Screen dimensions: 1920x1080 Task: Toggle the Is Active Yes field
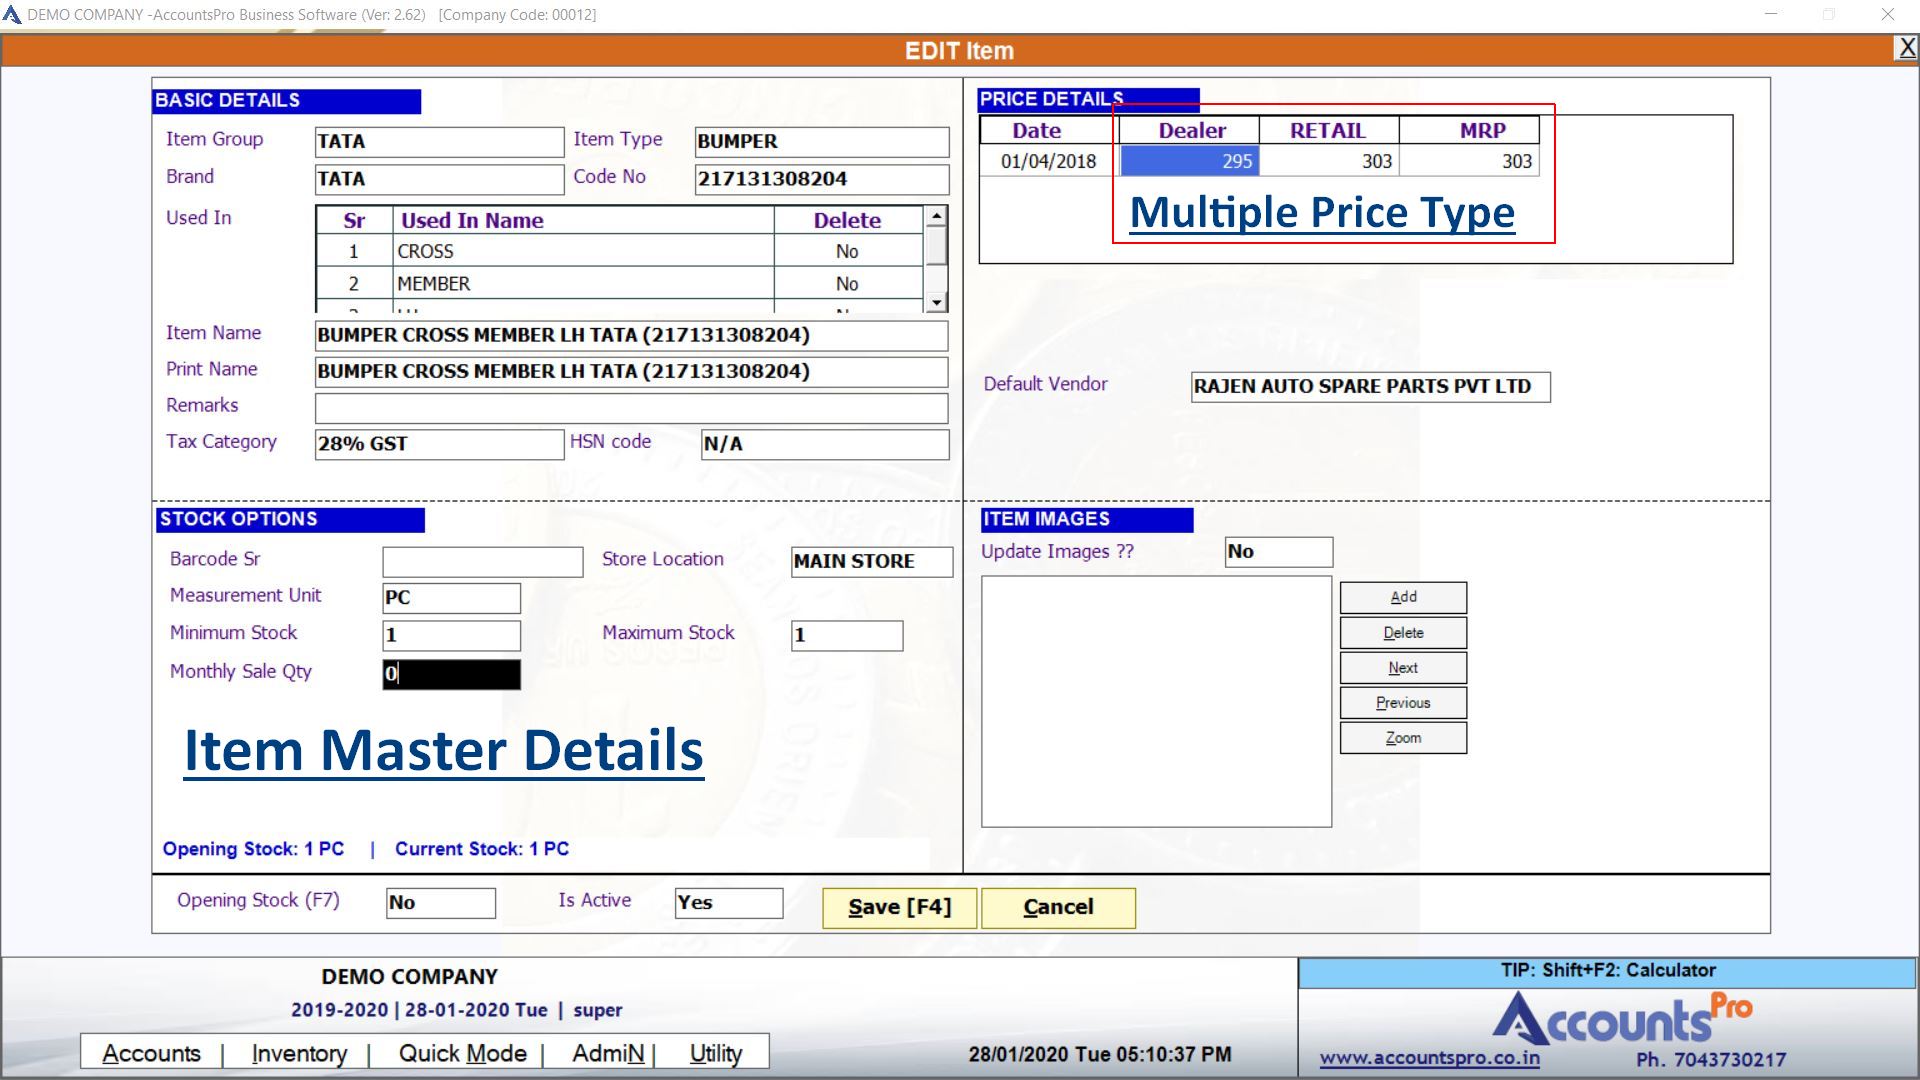[728, 903]
